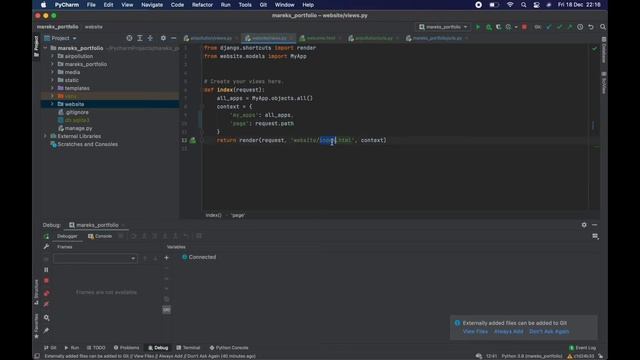Image resolution: width=640 pixels, height=360 pixels.
Task: Open the Tools menu
Action: 245,5
